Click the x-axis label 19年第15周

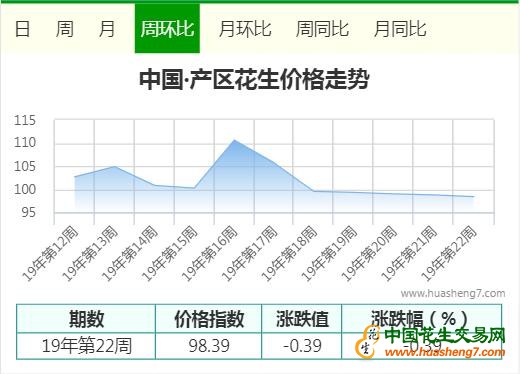point(170,253)
